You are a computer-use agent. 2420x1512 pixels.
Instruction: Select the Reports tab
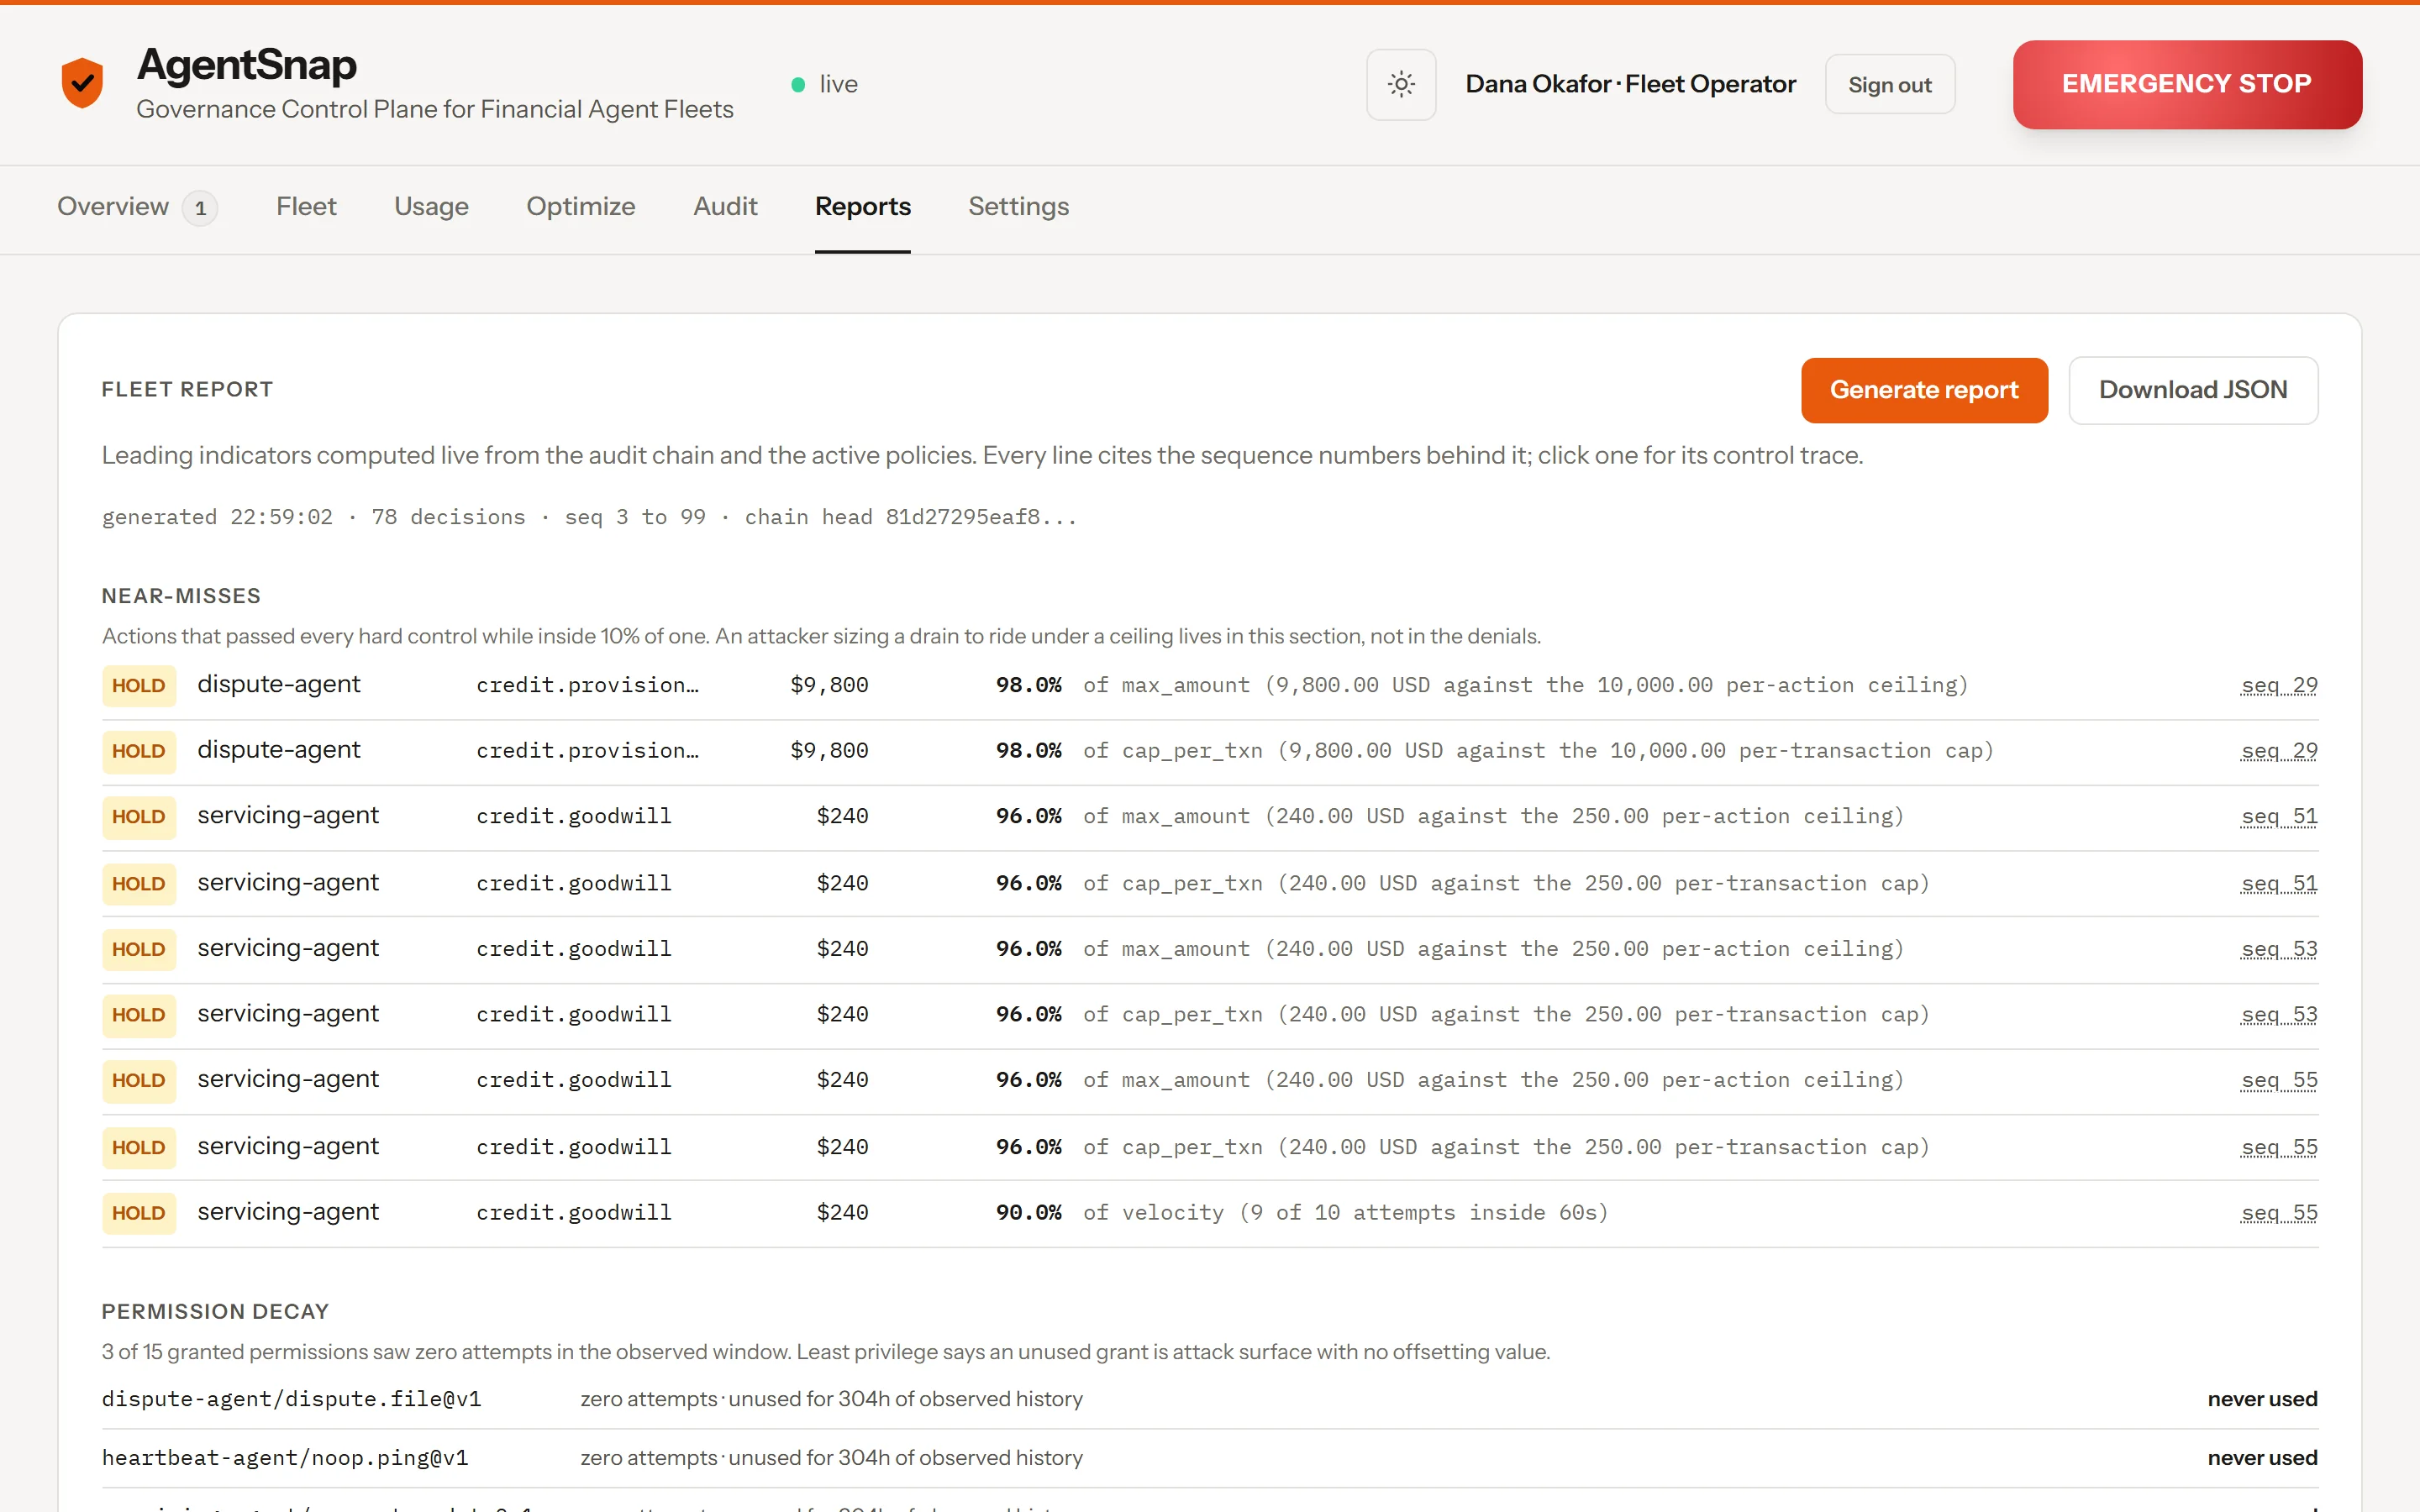click(862, 207)
